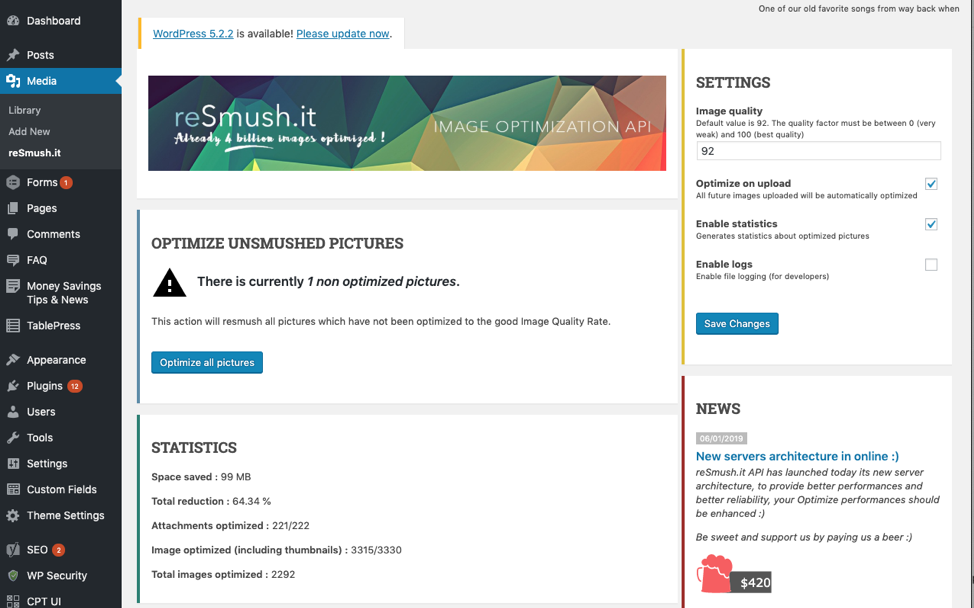The image size is (974, 608).
Task: Click the Forms sidebar icon
Action: [x=13, y=182]
